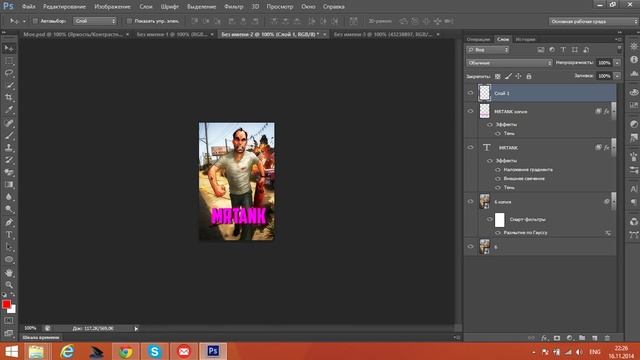Click the zoom percentage field in status bar

click(31, 328)
